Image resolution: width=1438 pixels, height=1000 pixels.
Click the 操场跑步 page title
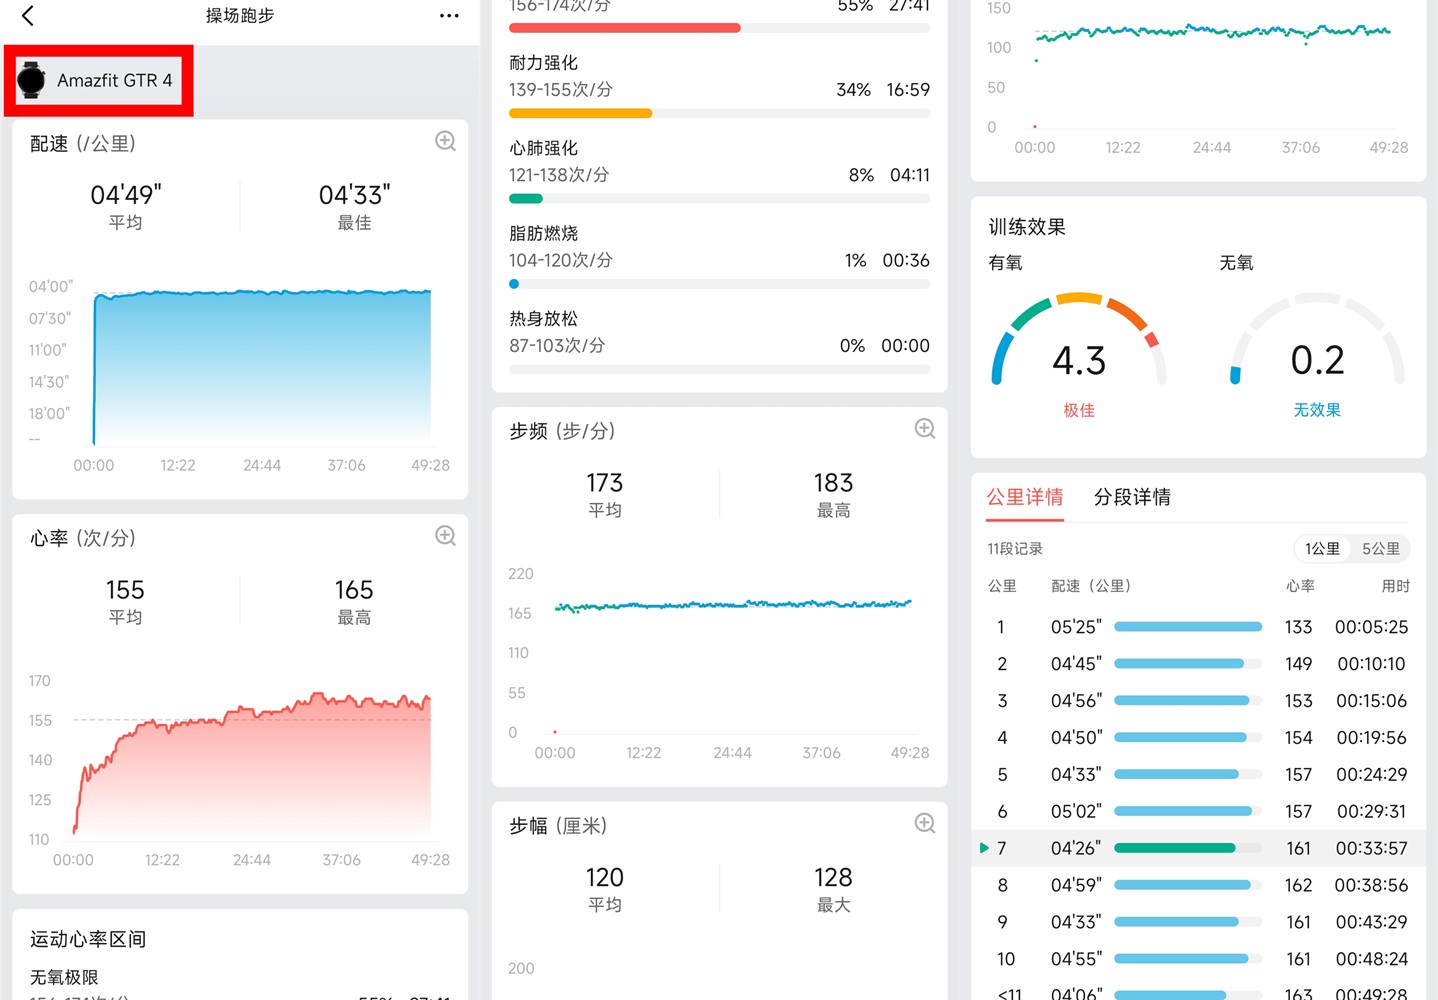coord(240,16)
